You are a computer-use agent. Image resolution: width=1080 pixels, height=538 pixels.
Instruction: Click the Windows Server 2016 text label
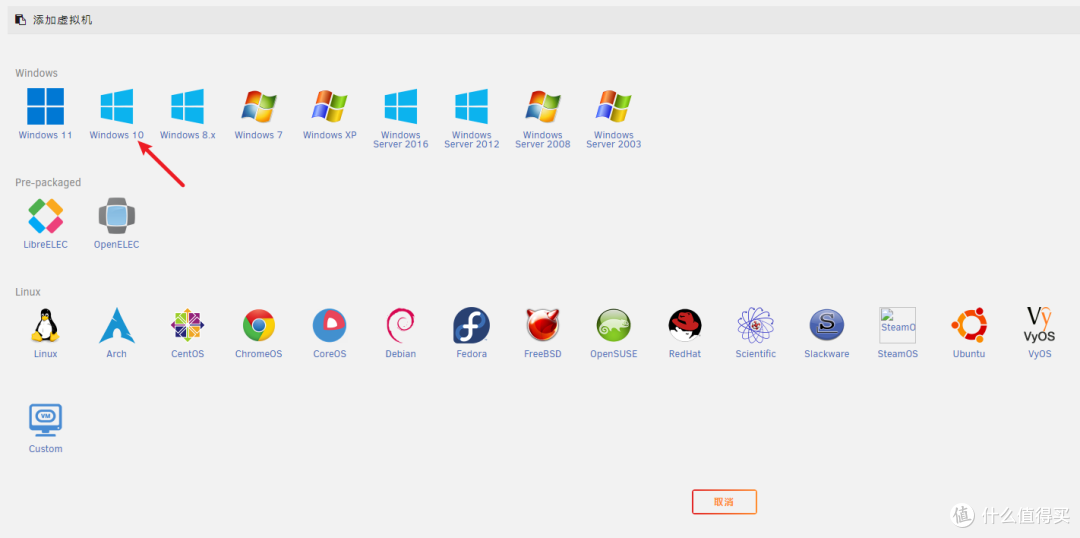pyautogui.click(x=401, y=140)
